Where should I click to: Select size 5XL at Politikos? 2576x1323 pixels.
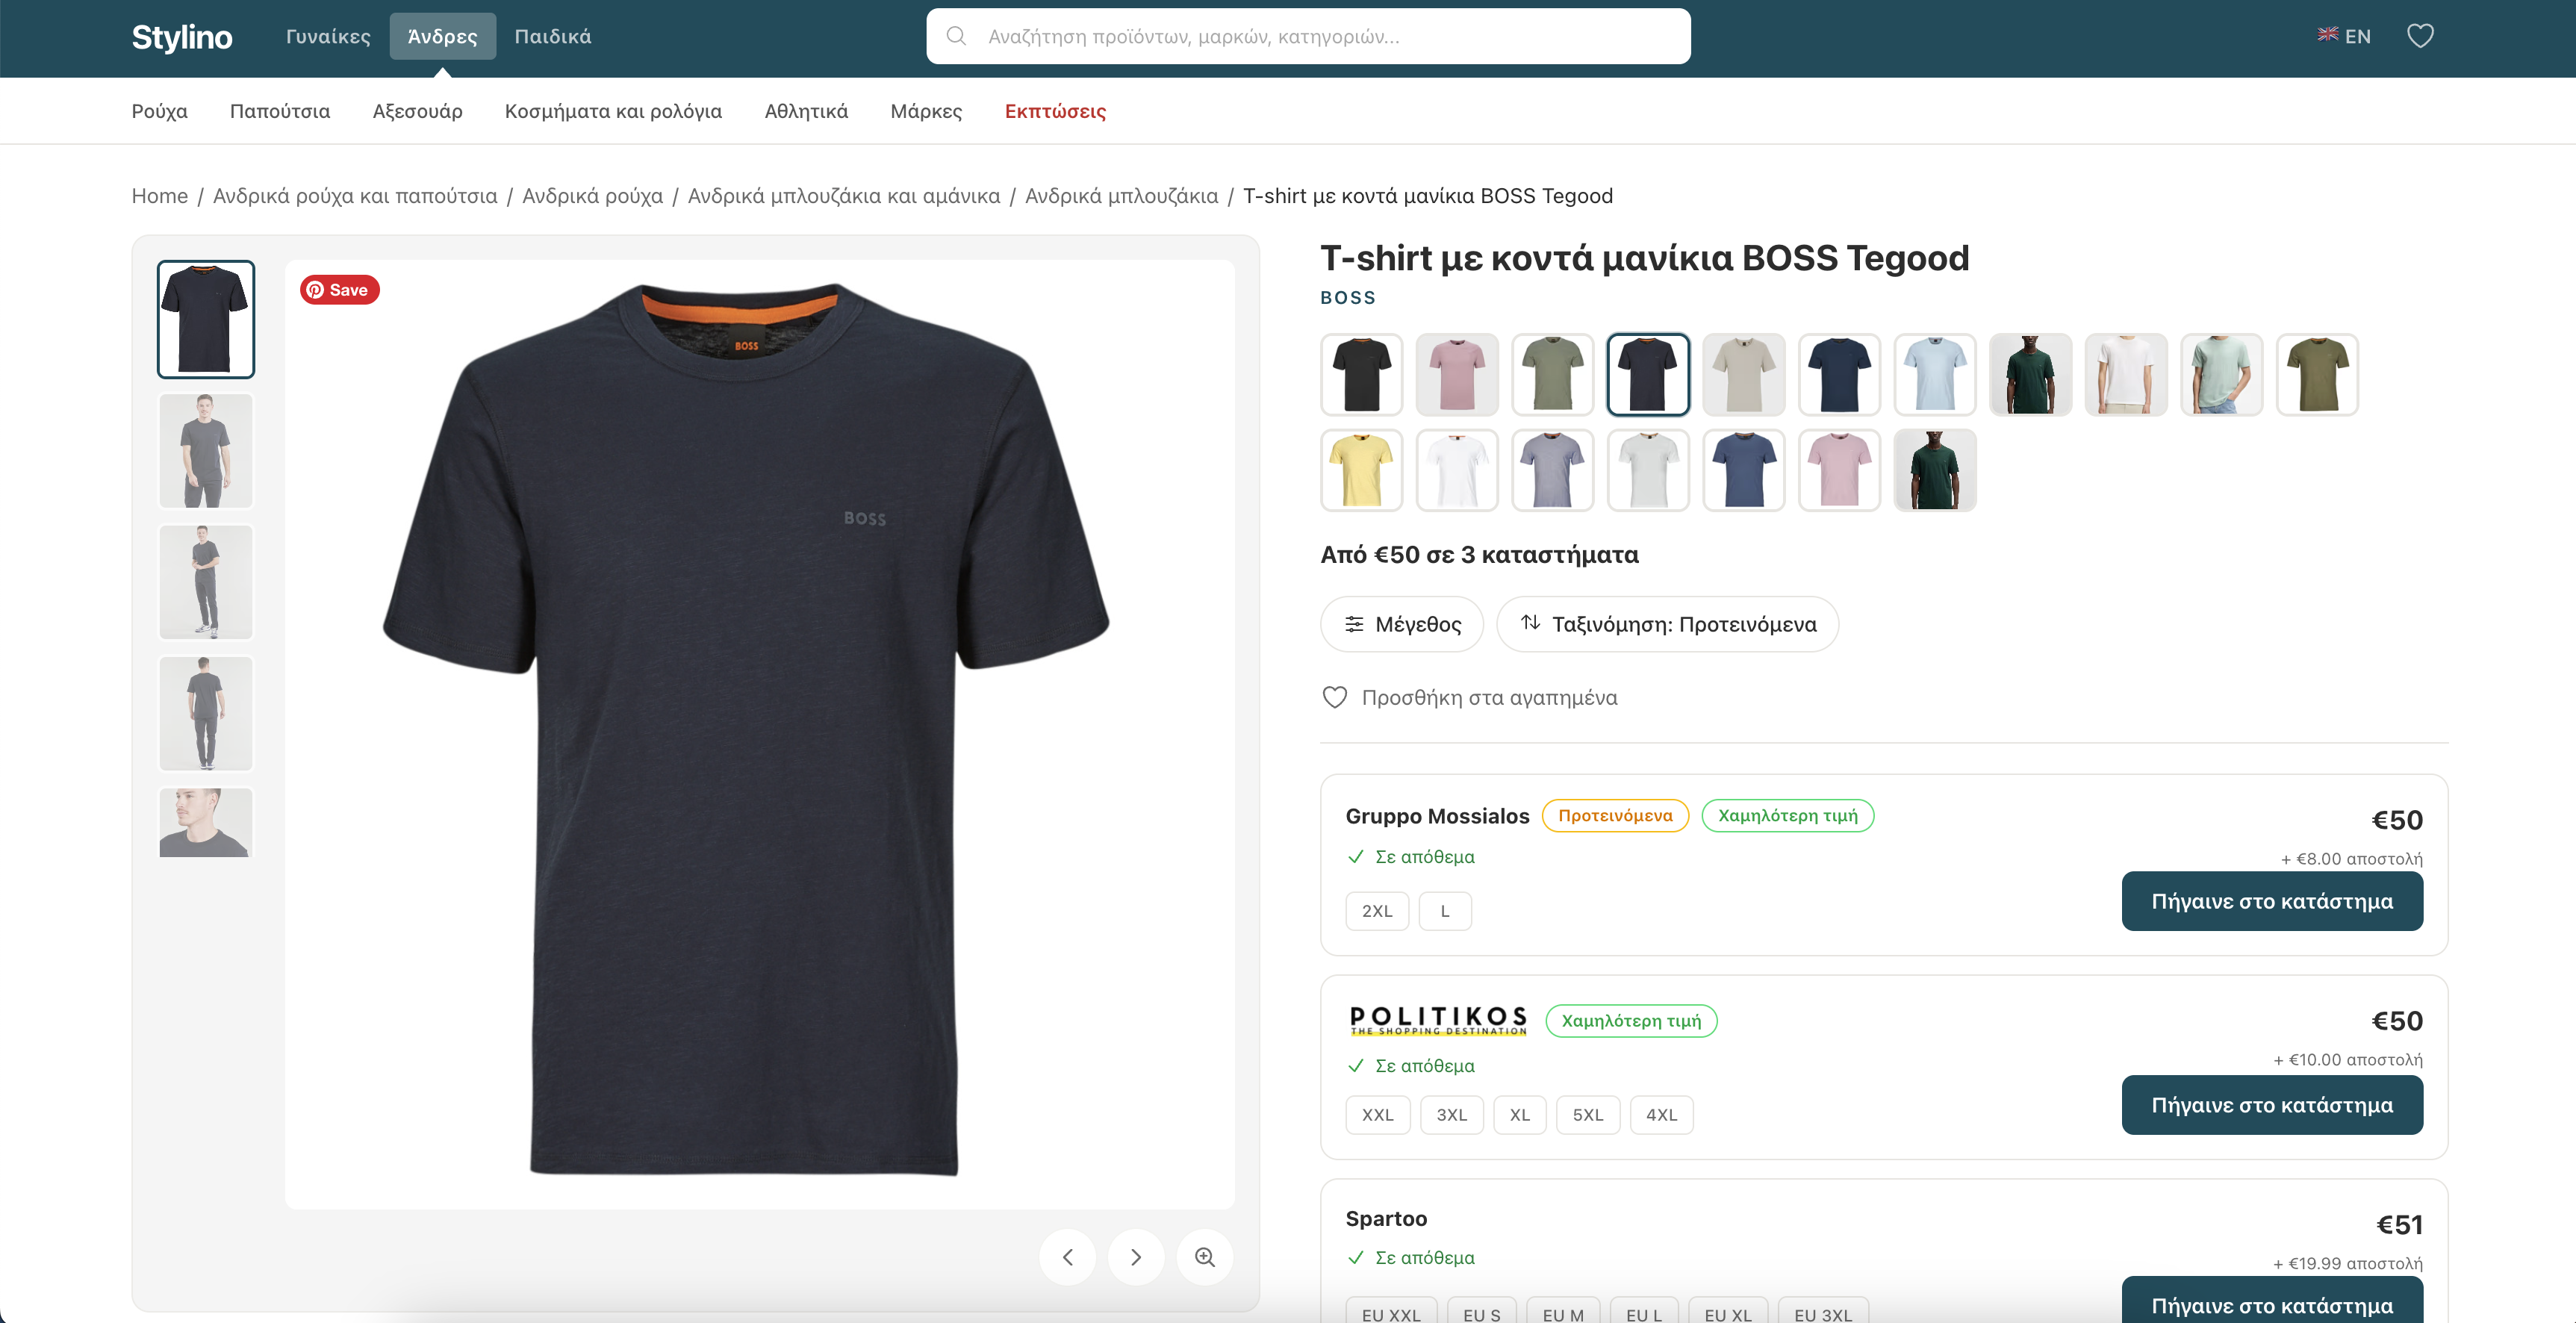pos(1587,1115)
